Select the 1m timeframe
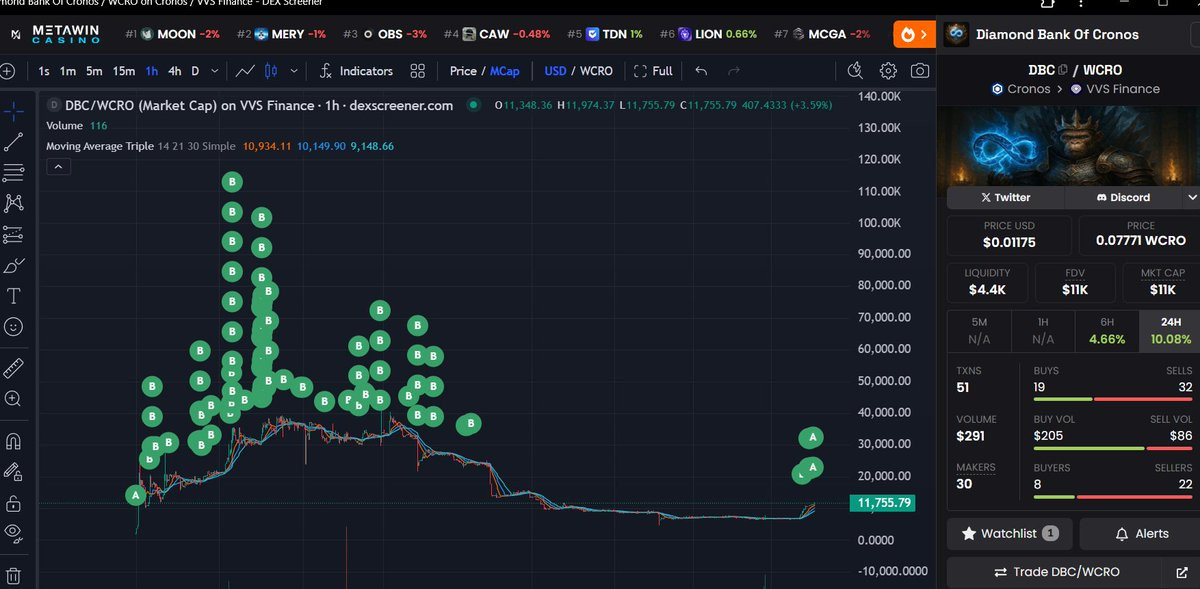The width and height of the screenshot is (1200, 589). point(68,71)
